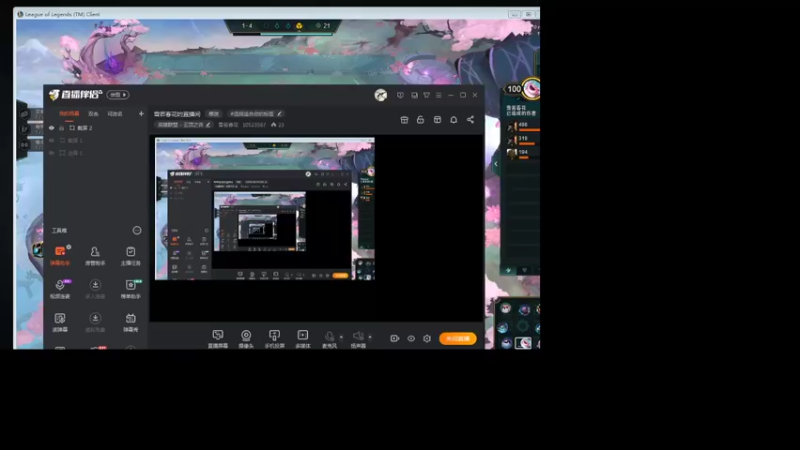Open the 多人连麦 download tool
Viewport: 800px width, 450px height.
tap(95, 289)
